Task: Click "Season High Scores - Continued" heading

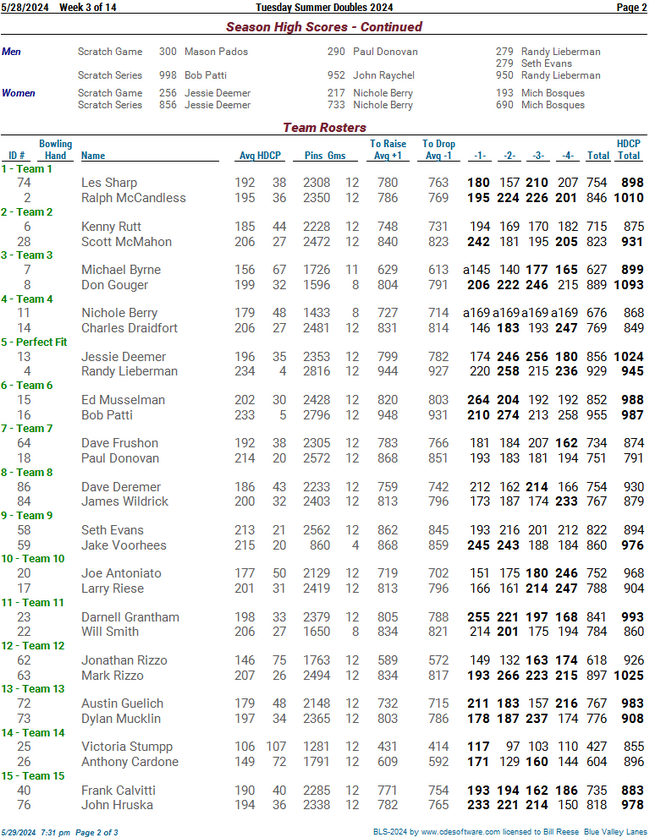Action: pos(324,27)
